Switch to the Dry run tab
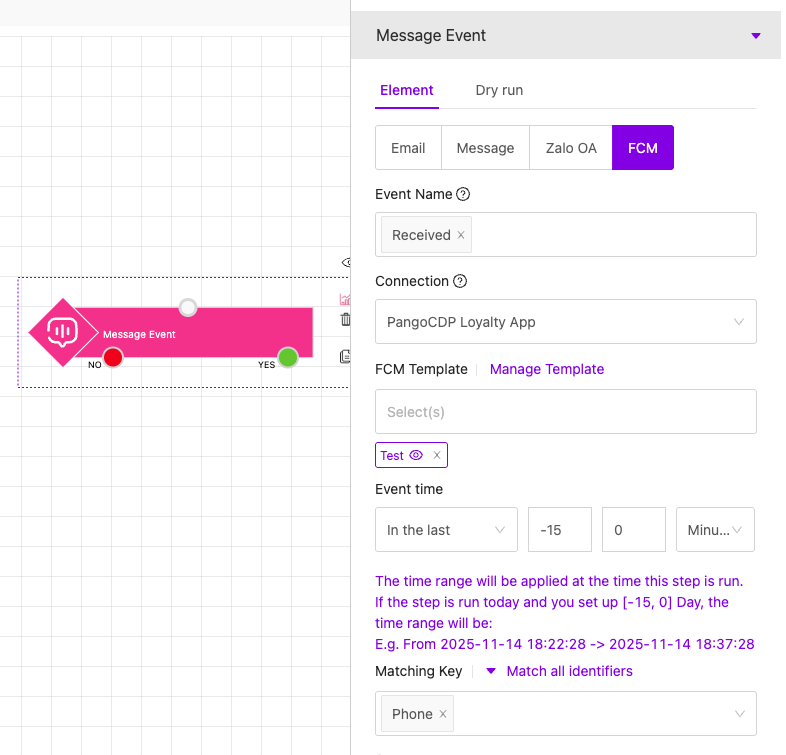Image resolution: width=786 pixels, height=755 pixels. (499, 90)
